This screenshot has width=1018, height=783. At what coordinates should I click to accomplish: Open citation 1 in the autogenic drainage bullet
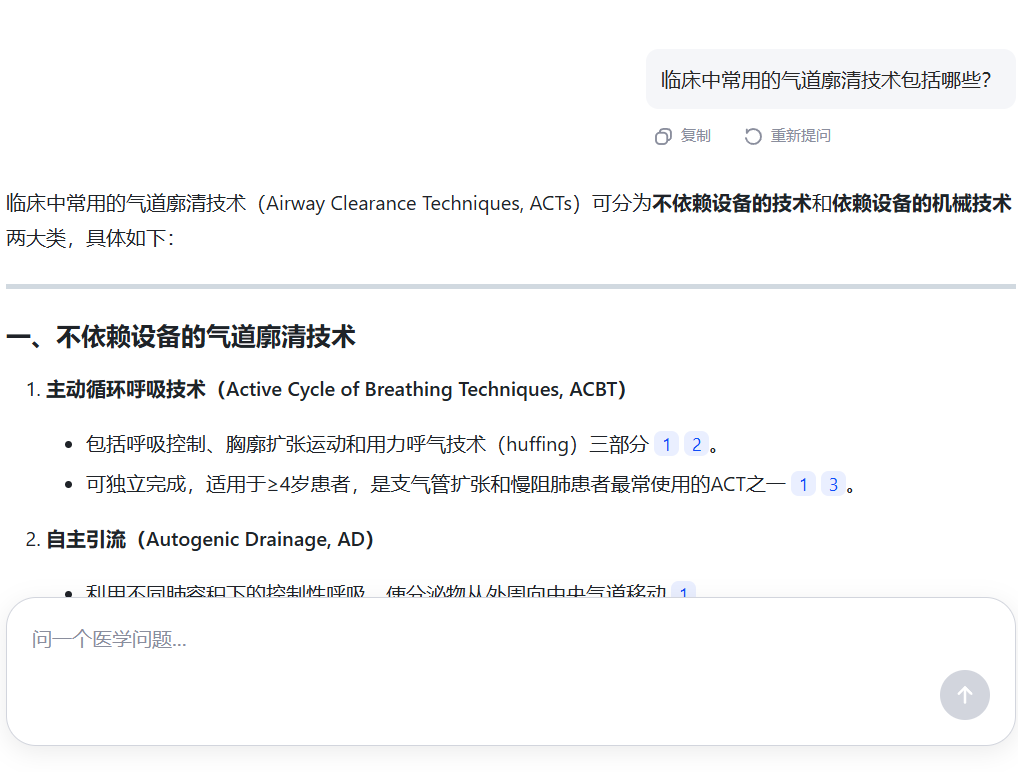tap(683, 592)
